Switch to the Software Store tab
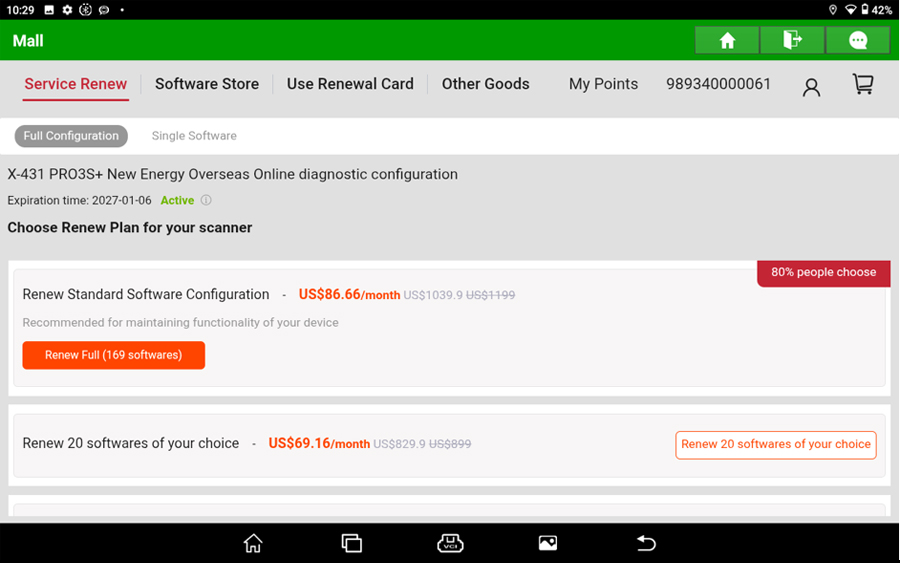The width and height of the screenshot is (900, 563). (207, 84)
